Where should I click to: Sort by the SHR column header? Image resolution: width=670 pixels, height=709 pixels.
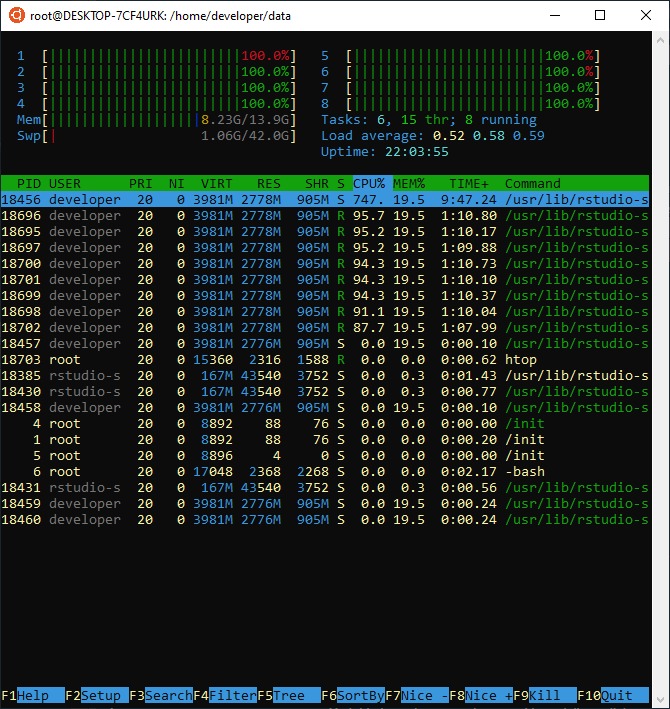pyautogui.click(x=316, y=184)
